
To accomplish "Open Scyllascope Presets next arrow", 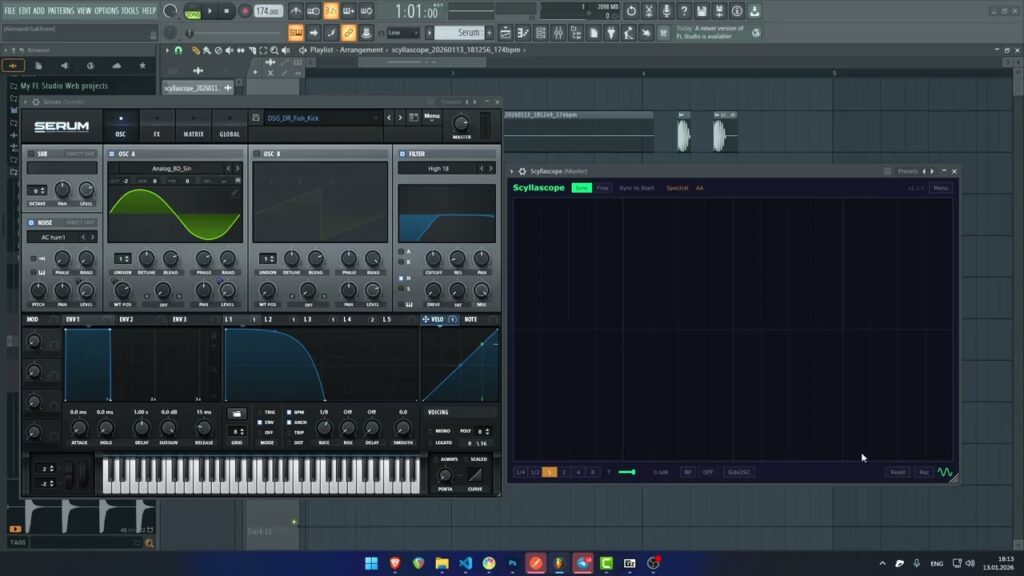I will point(932,171).
